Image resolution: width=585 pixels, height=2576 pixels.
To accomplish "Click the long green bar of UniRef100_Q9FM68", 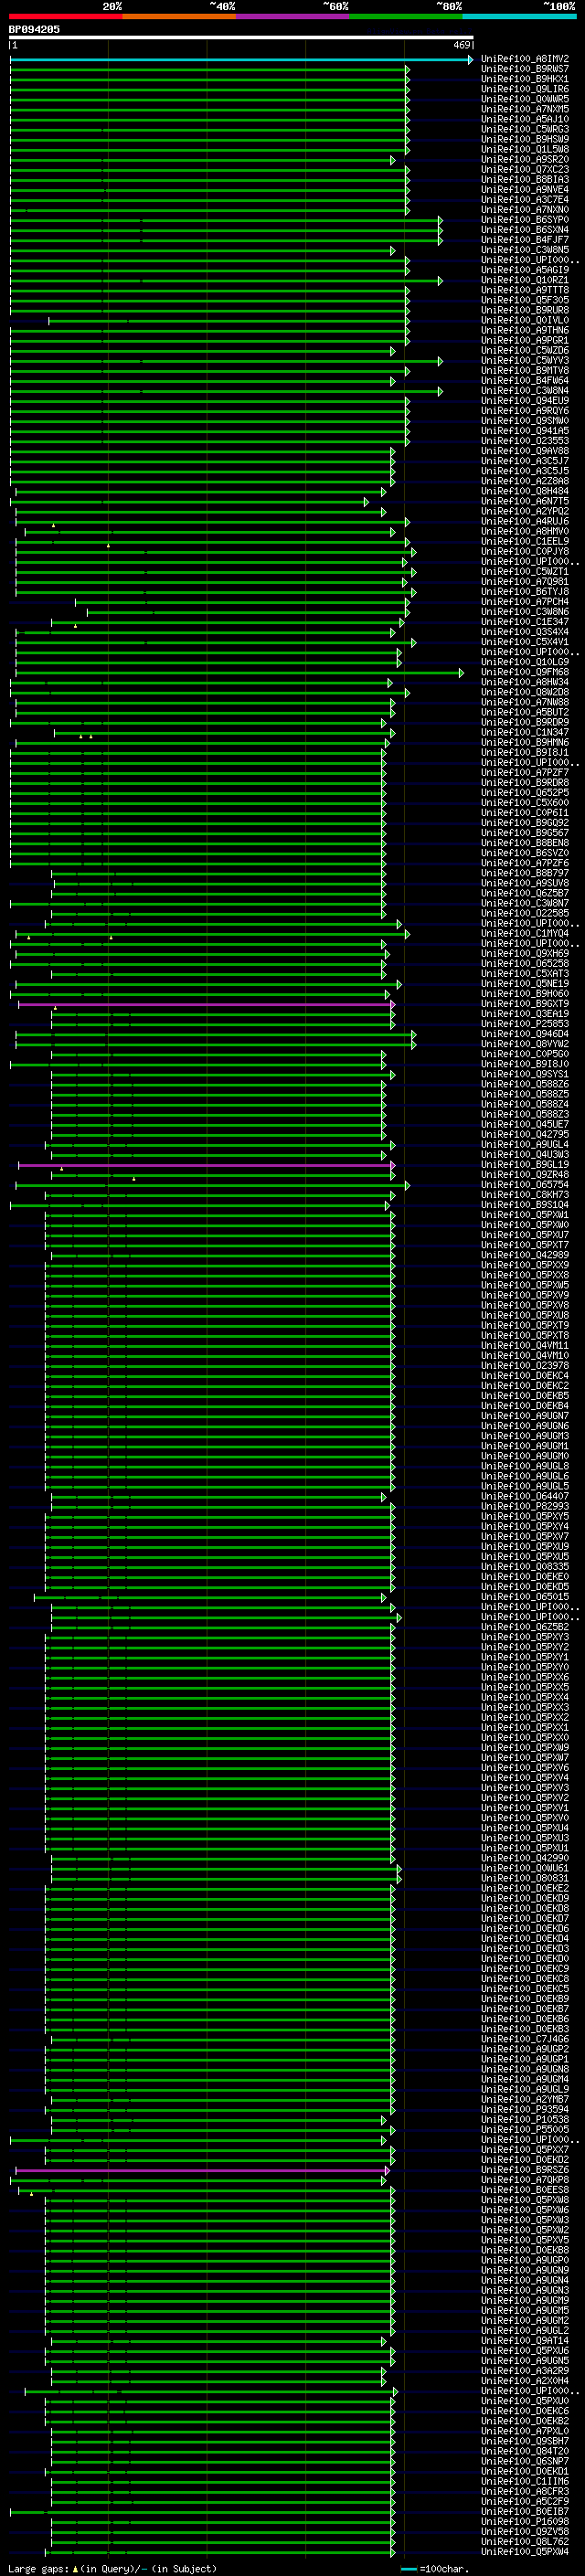I will tap(238, 673).
